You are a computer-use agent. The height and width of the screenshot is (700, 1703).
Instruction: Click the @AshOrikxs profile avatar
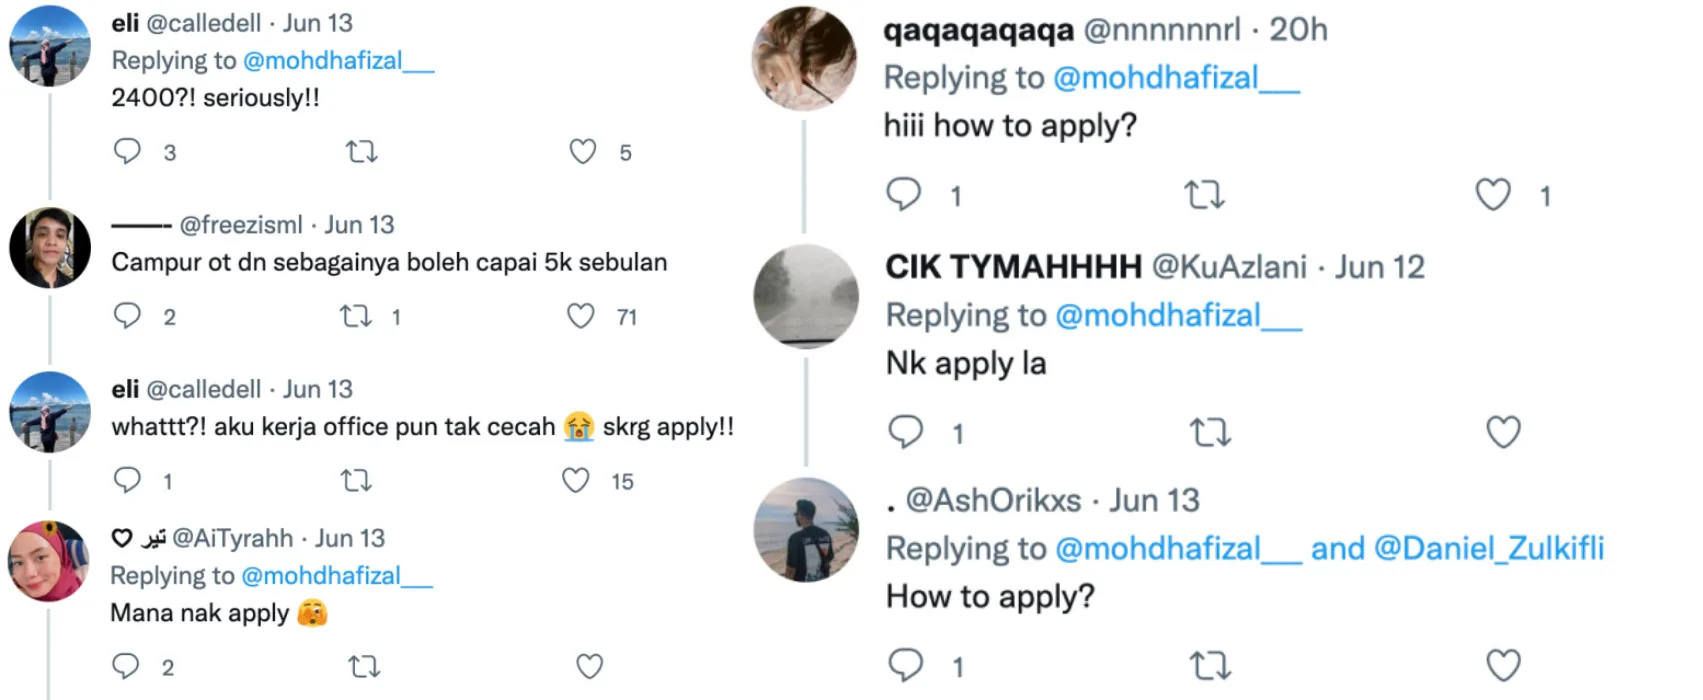pyautogui.click(x=806, y=530)
